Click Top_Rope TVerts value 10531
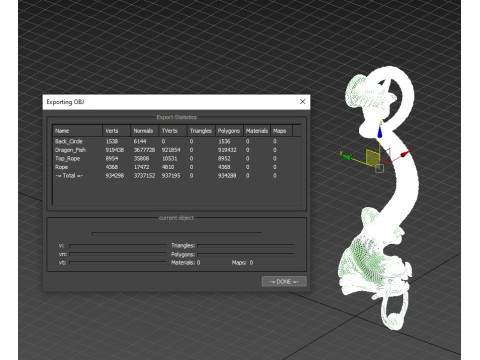Image resolution: width=480 pixels, height=360 pixels. pos(169,159)
